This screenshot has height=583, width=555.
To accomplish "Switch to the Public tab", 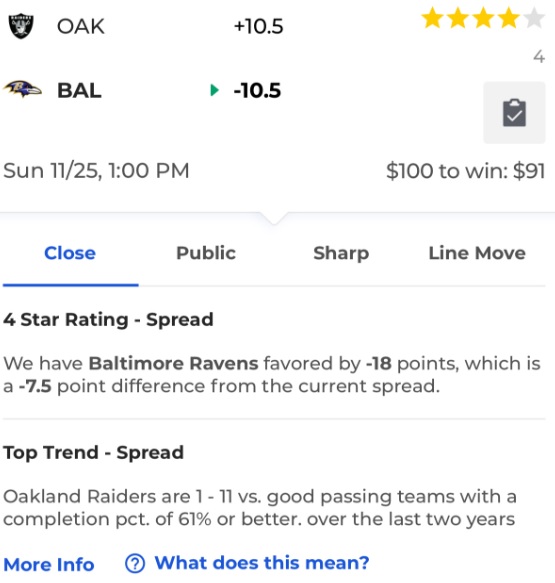I will [206, 253].
